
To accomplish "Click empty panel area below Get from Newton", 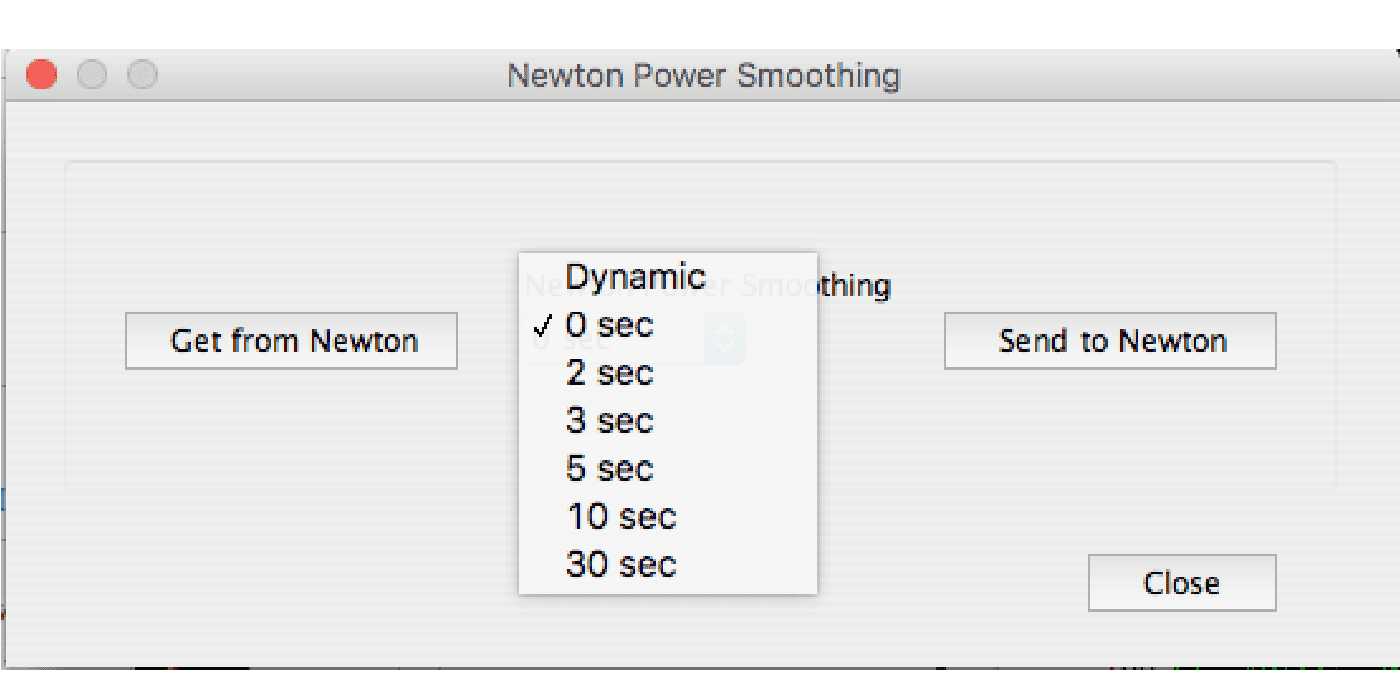I will click(290, 430).
